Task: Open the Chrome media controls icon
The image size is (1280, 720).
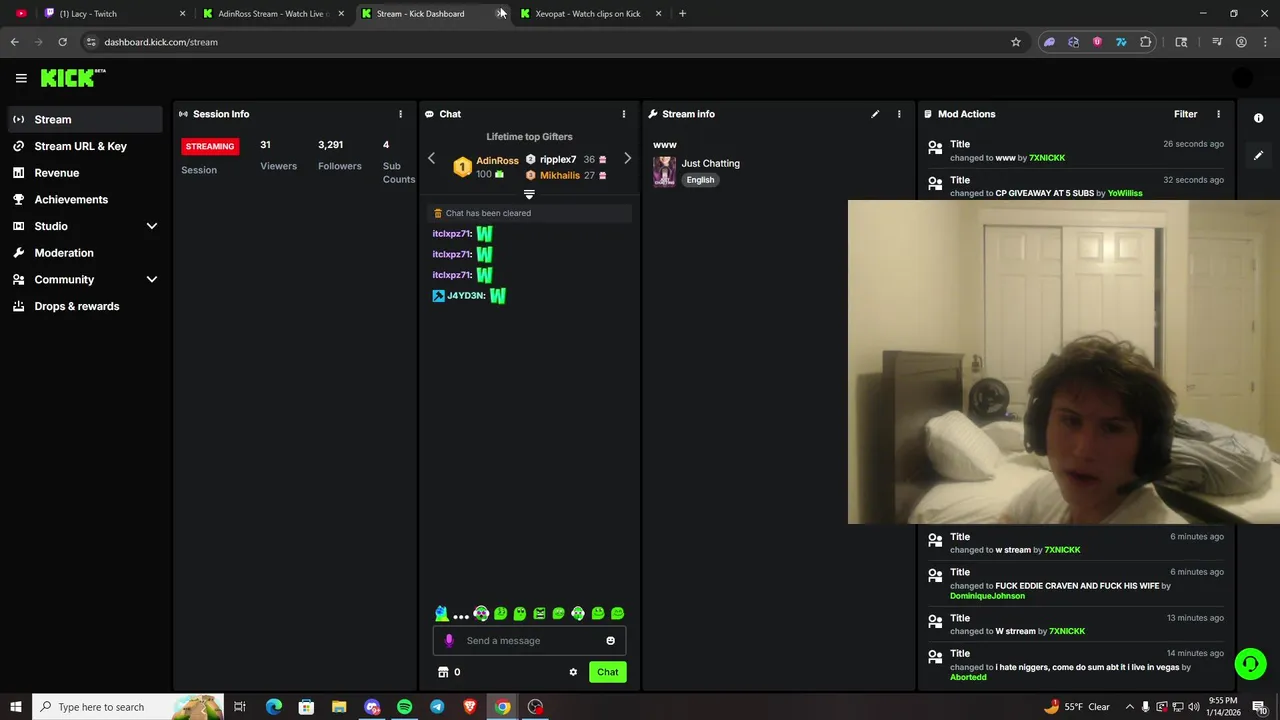Action: [x=1217, y=42]
